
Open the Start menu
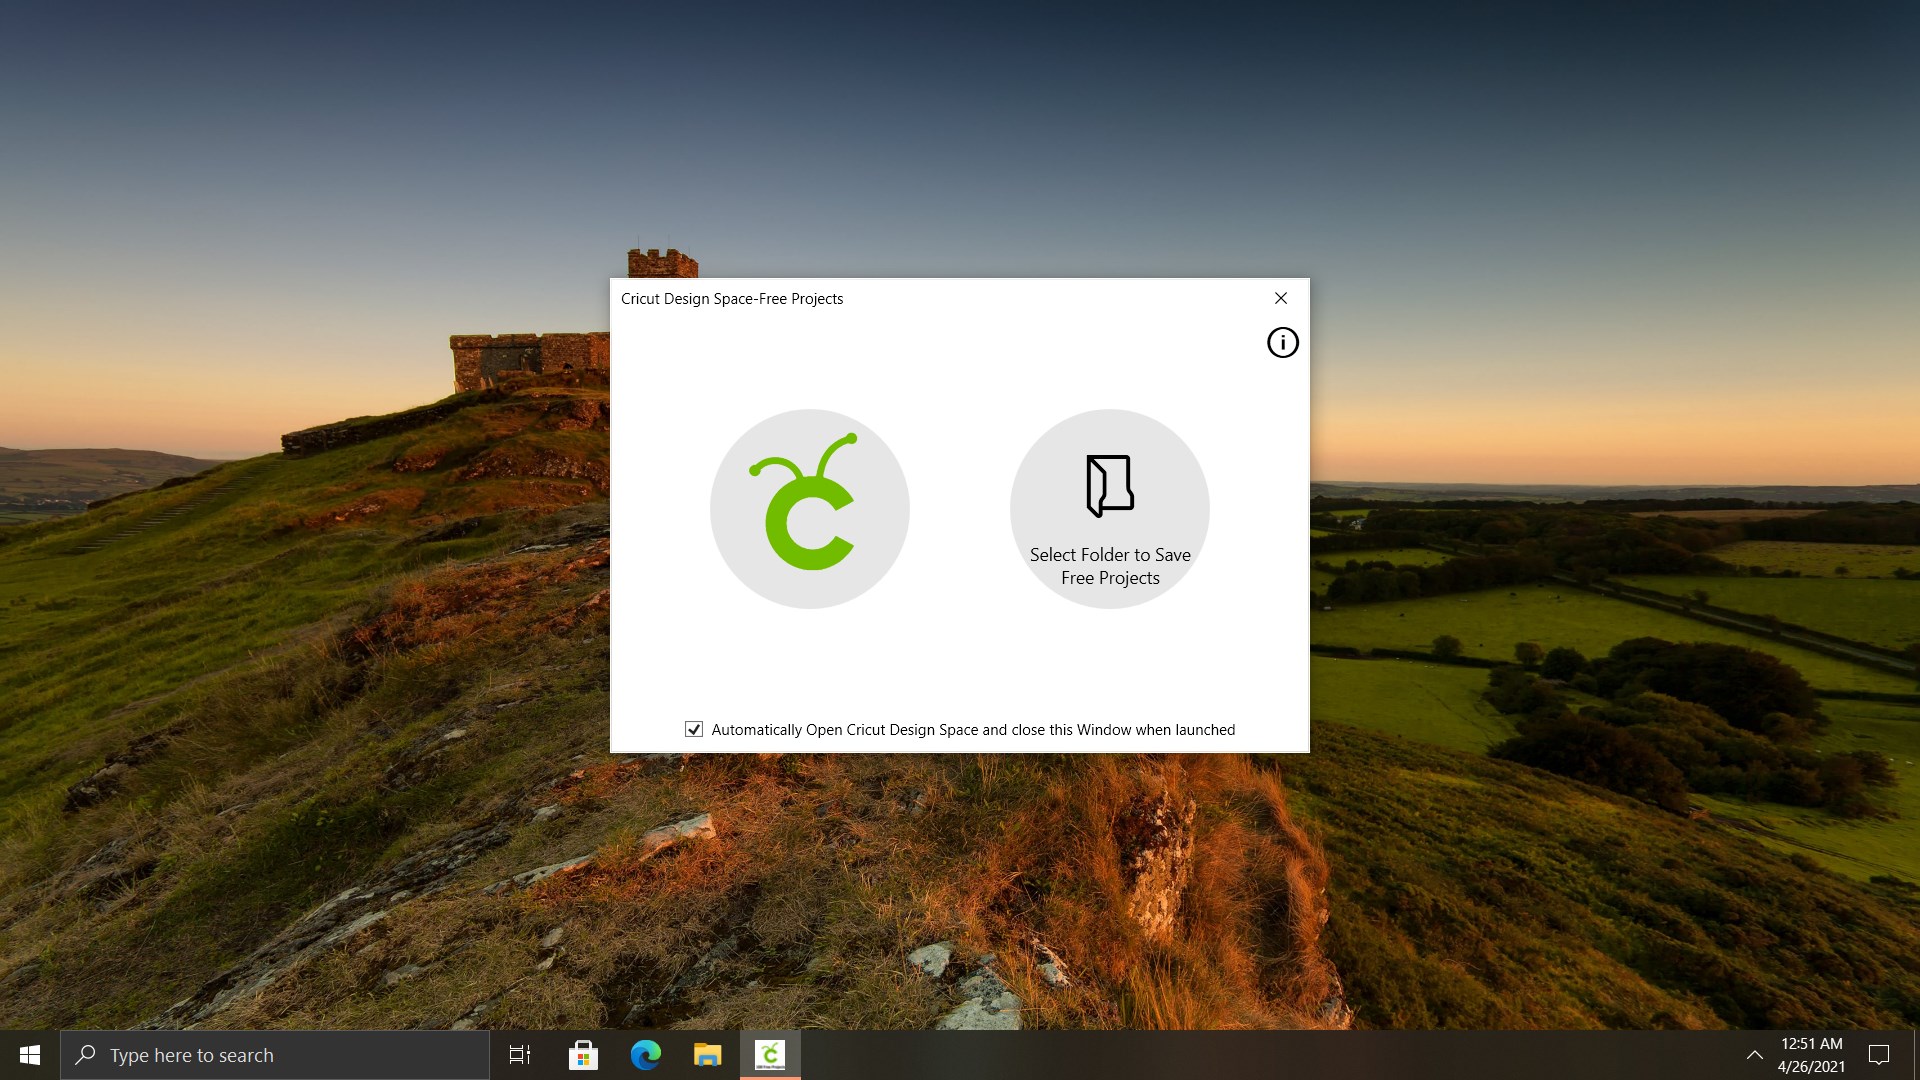pos(29,1055)
